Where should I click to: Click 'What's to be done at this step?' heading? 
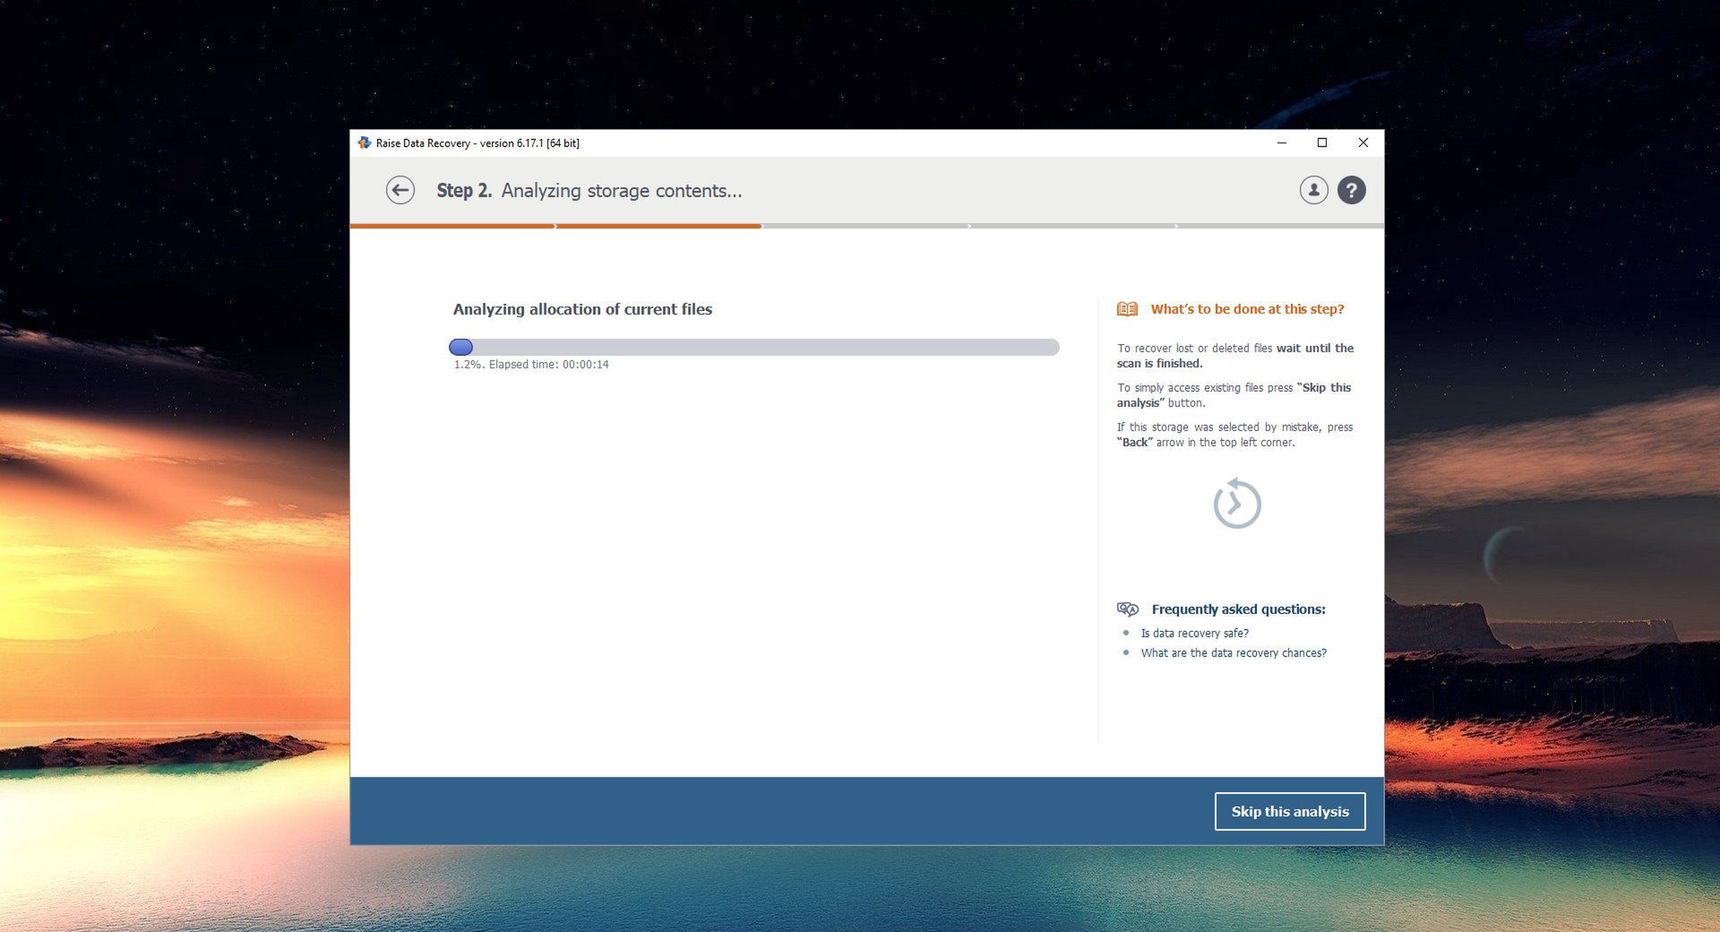click(1247, 309)
